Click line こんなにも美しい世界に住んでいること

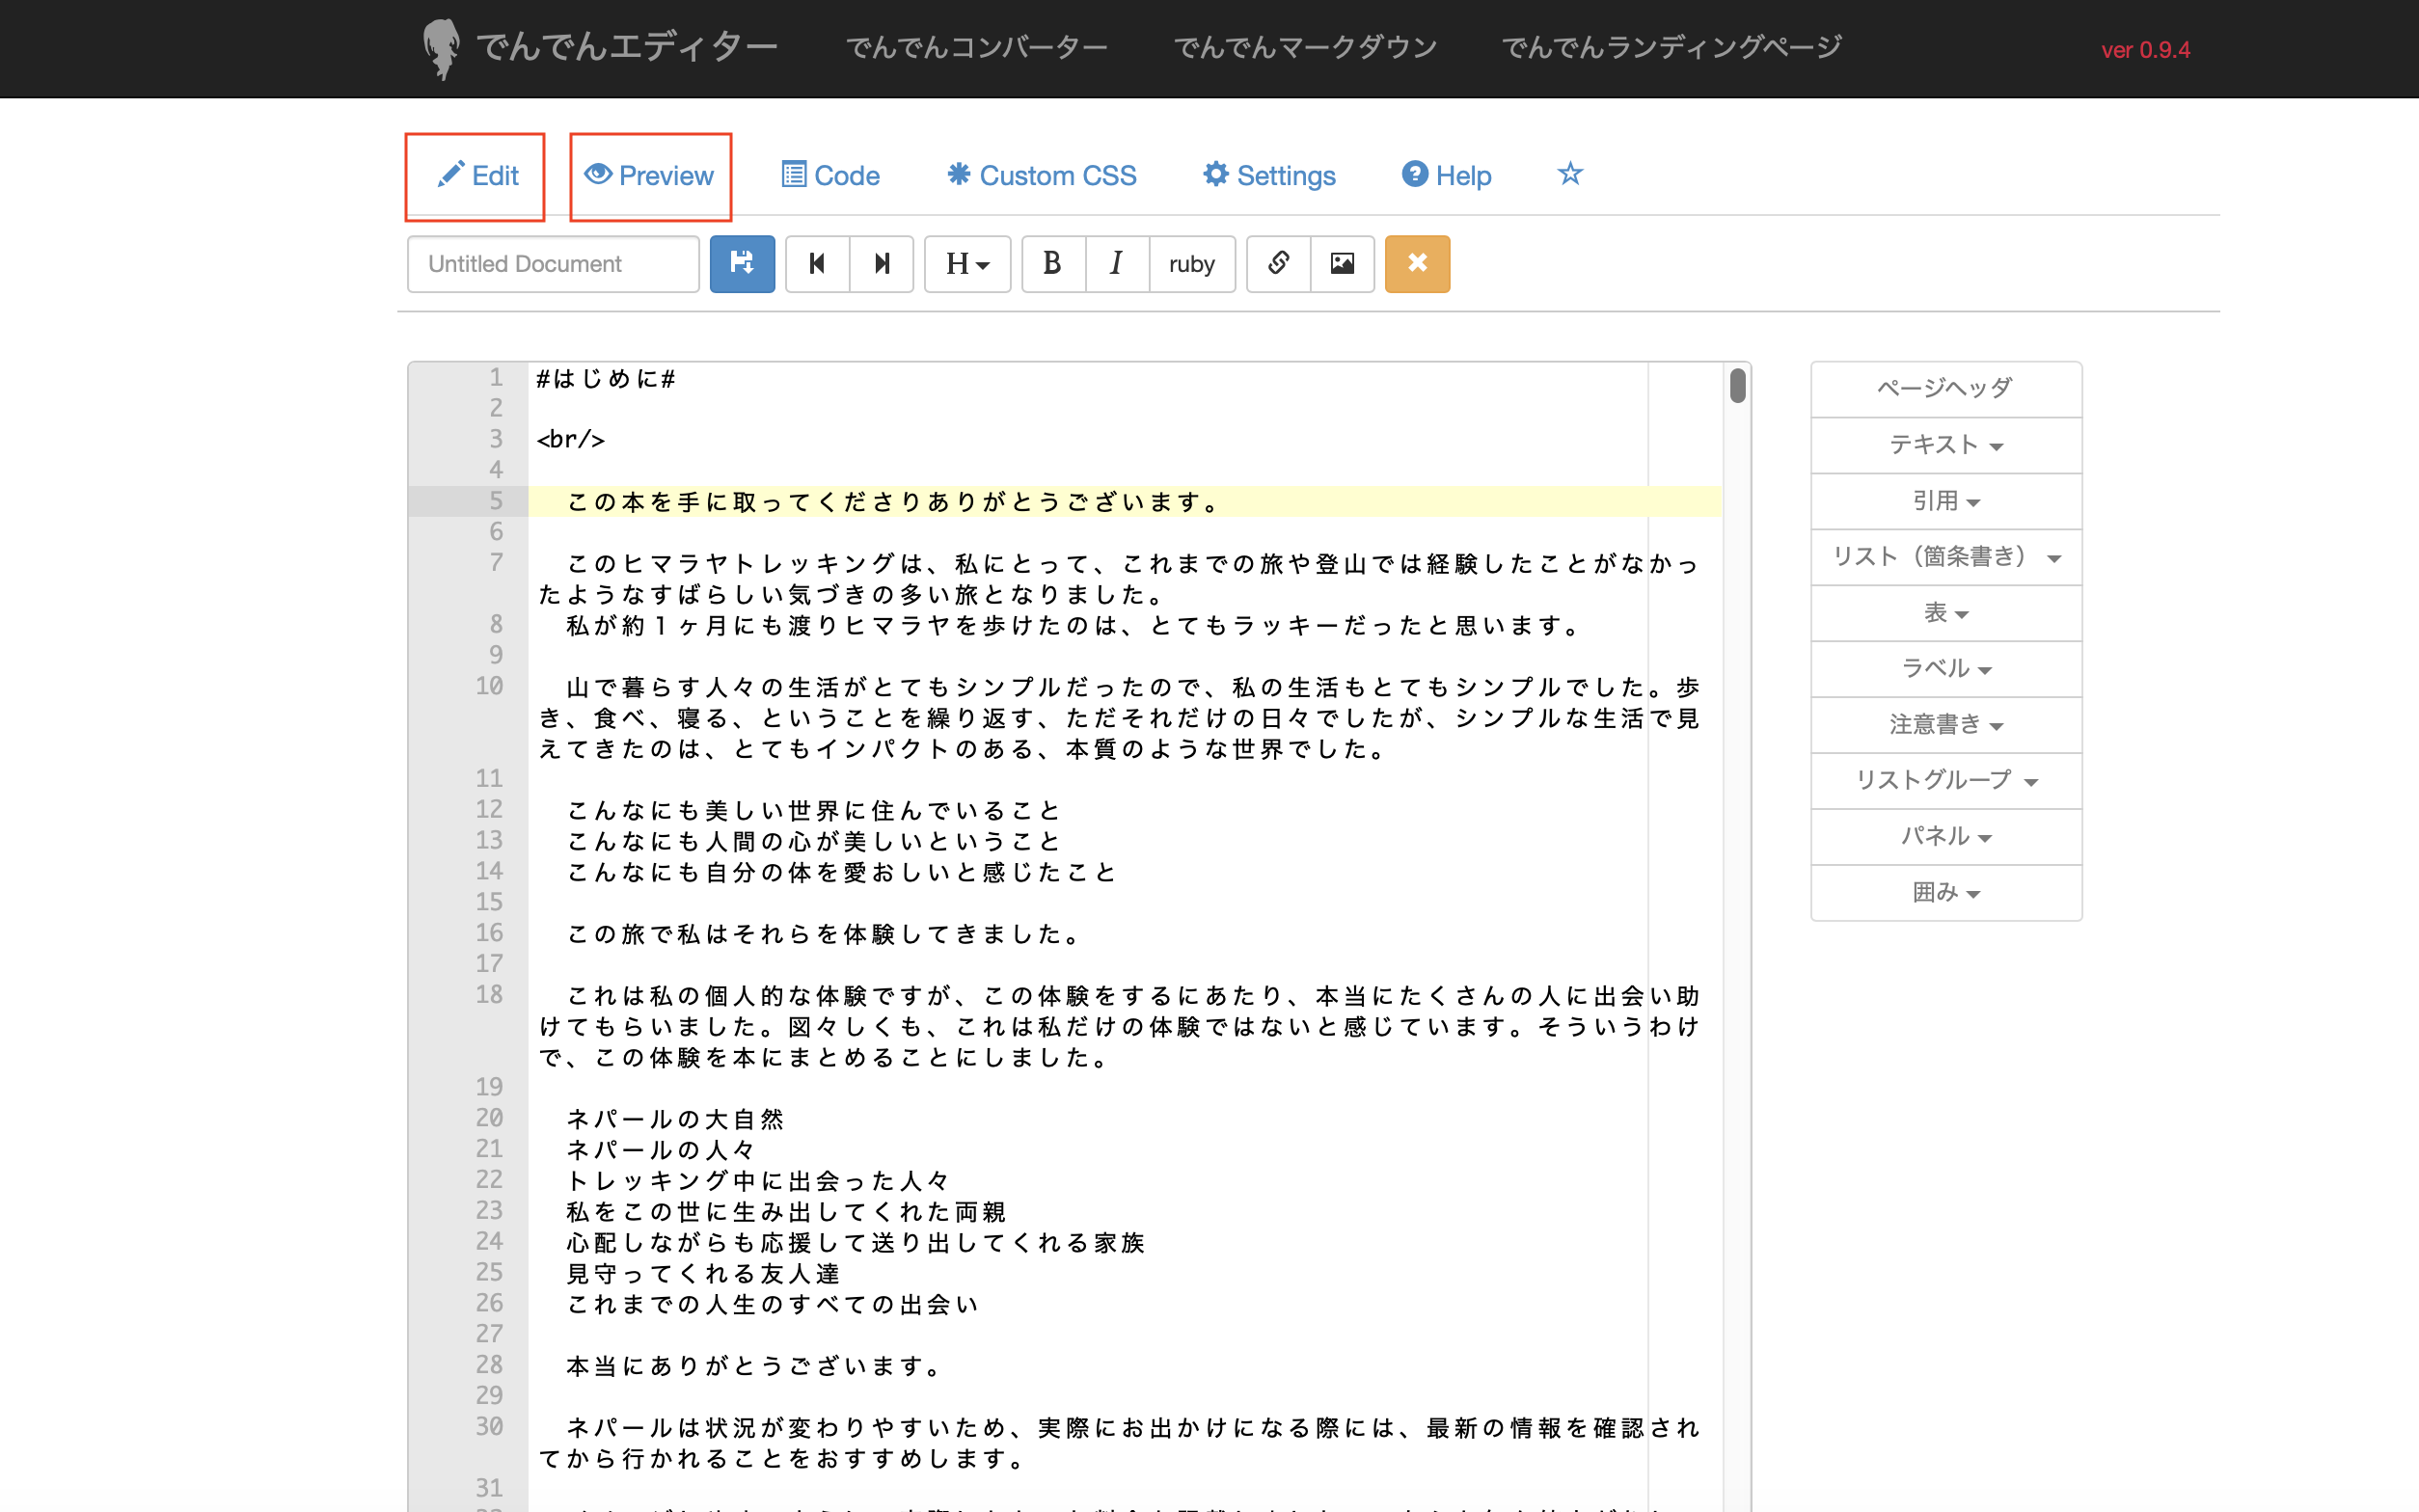pyautogui.click(x=814, y=810)
